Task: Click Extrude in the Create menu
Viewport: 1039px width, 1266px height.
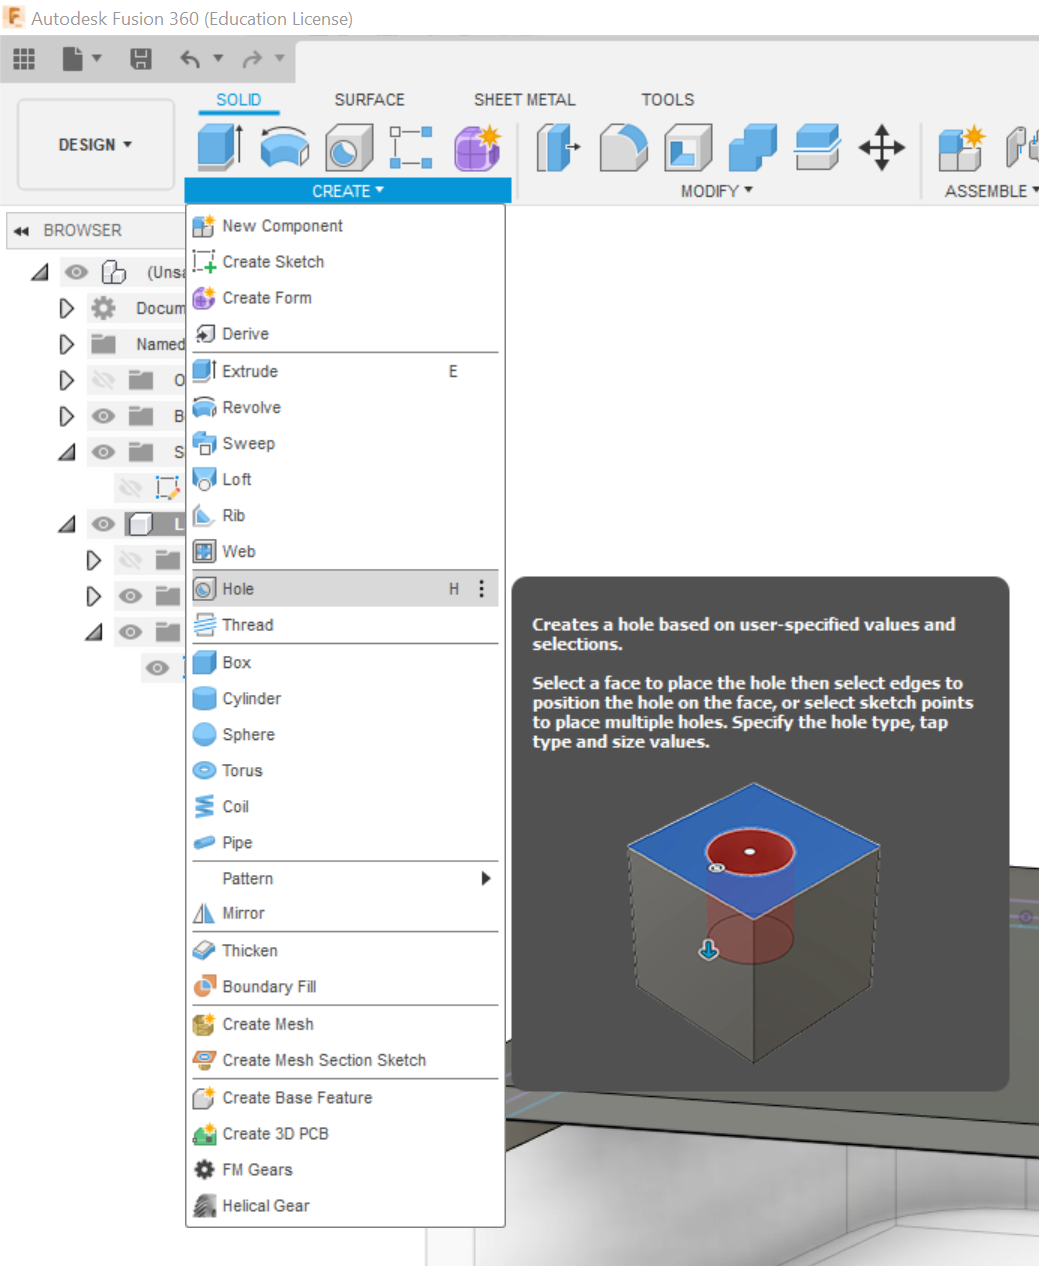Action: (345, 371)
